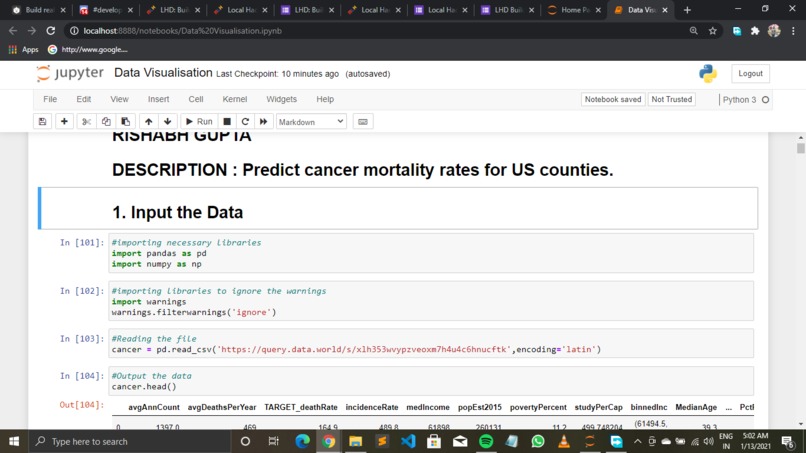This screenshot has width=806, height=453.
Task: Insert a new cell below
Action: coord(64,122)
